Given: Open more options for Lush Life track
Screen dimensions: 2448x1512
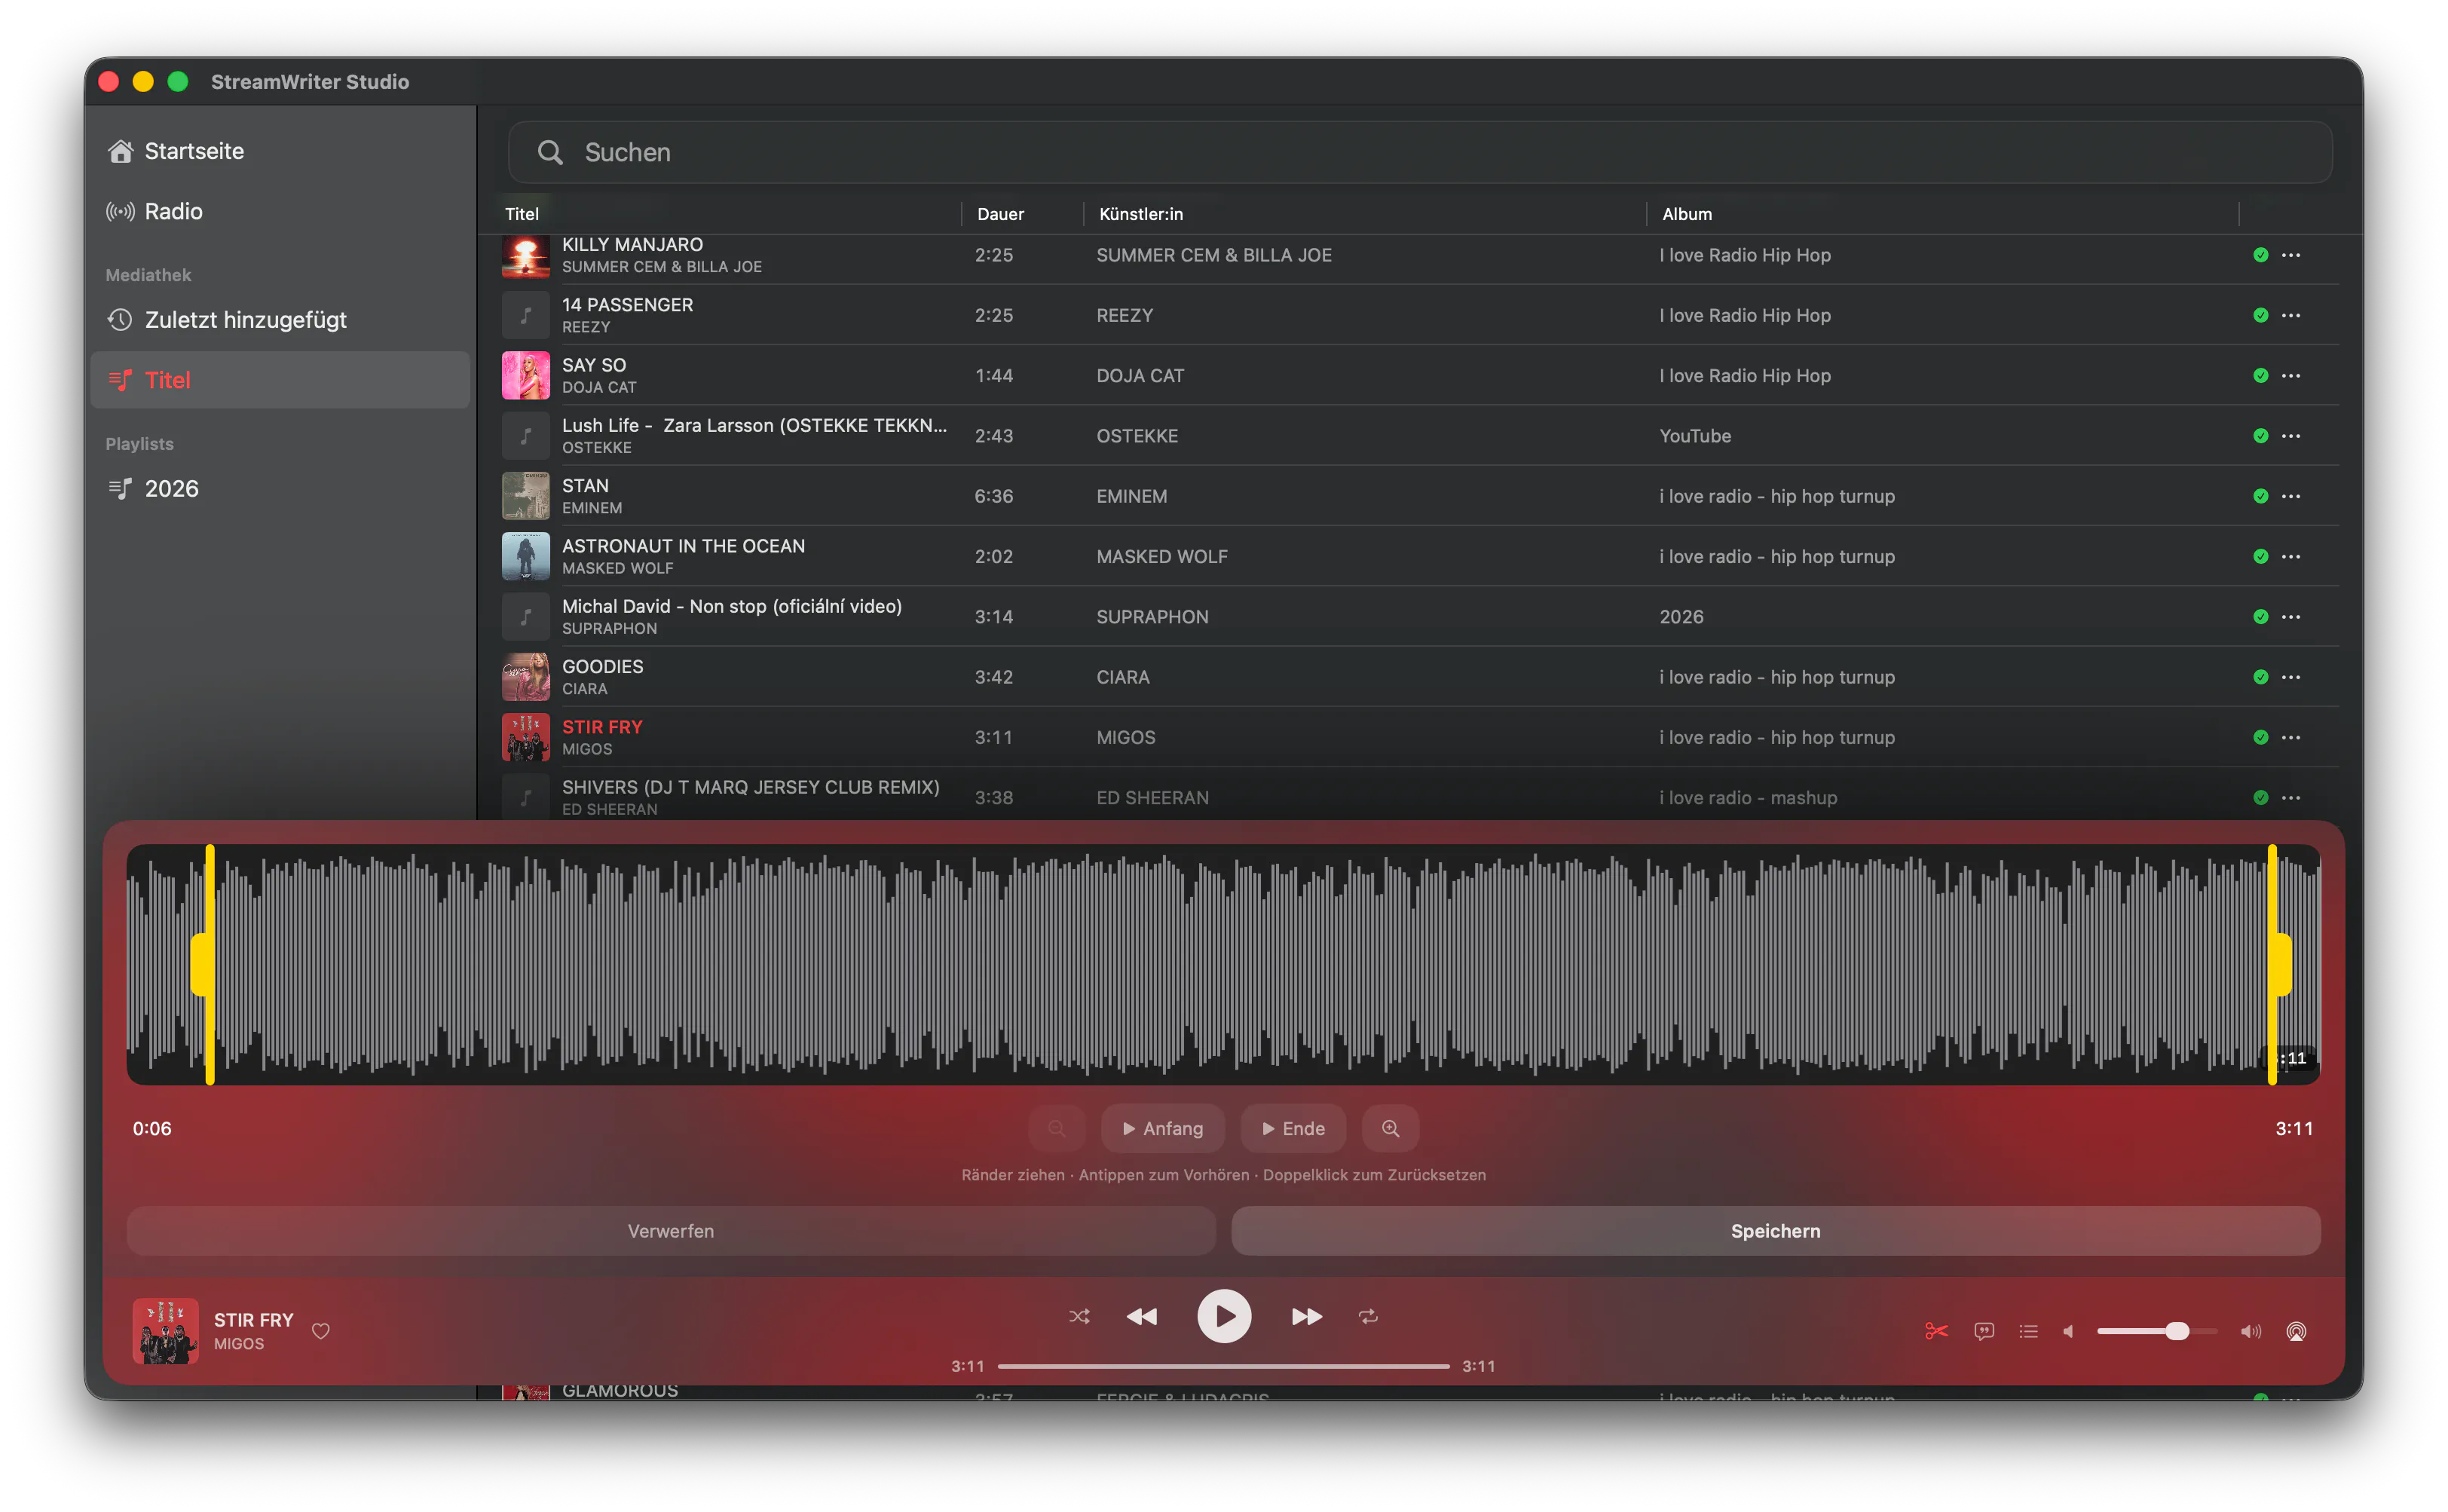Looking at the screenshot, I should 2291,436.
